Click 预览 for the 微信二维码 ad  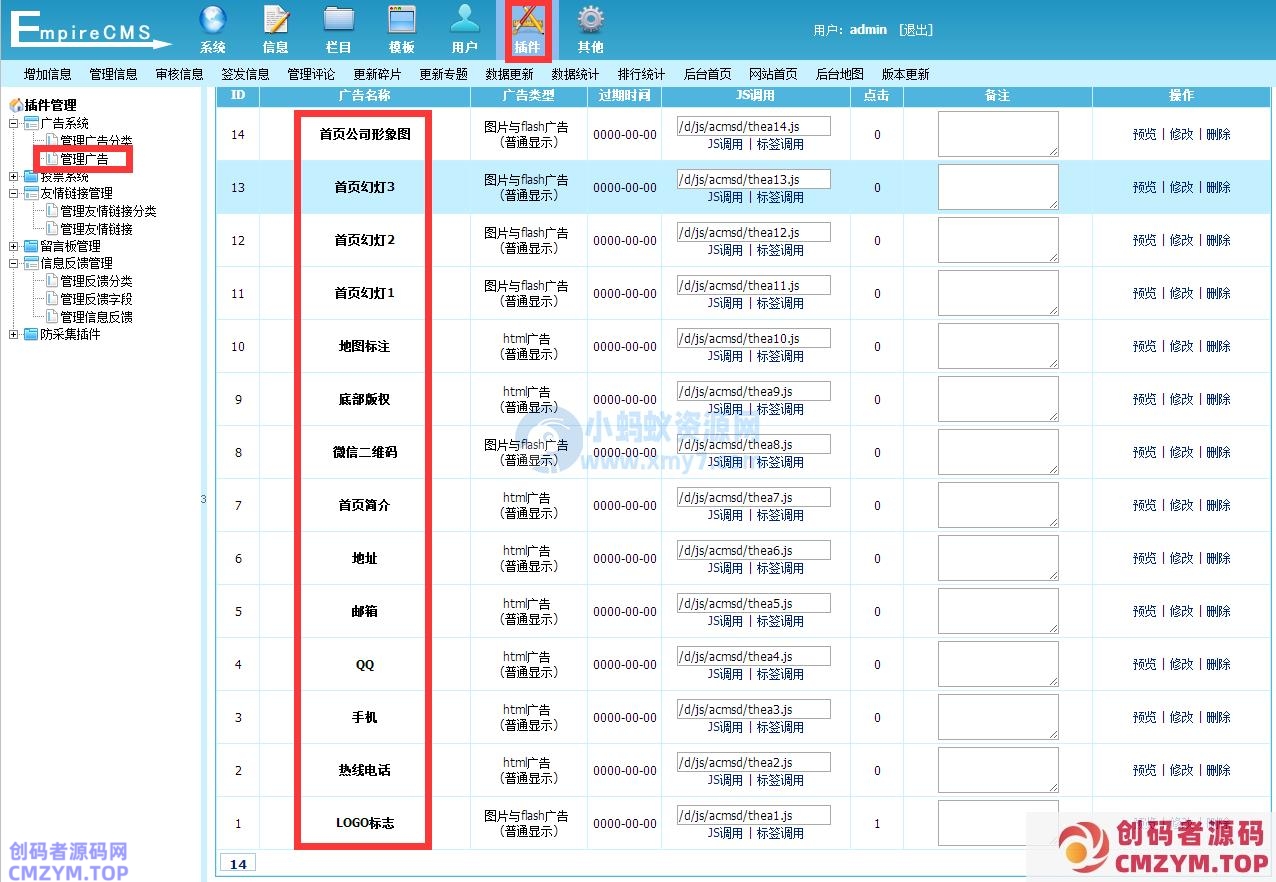[1144, 452]
